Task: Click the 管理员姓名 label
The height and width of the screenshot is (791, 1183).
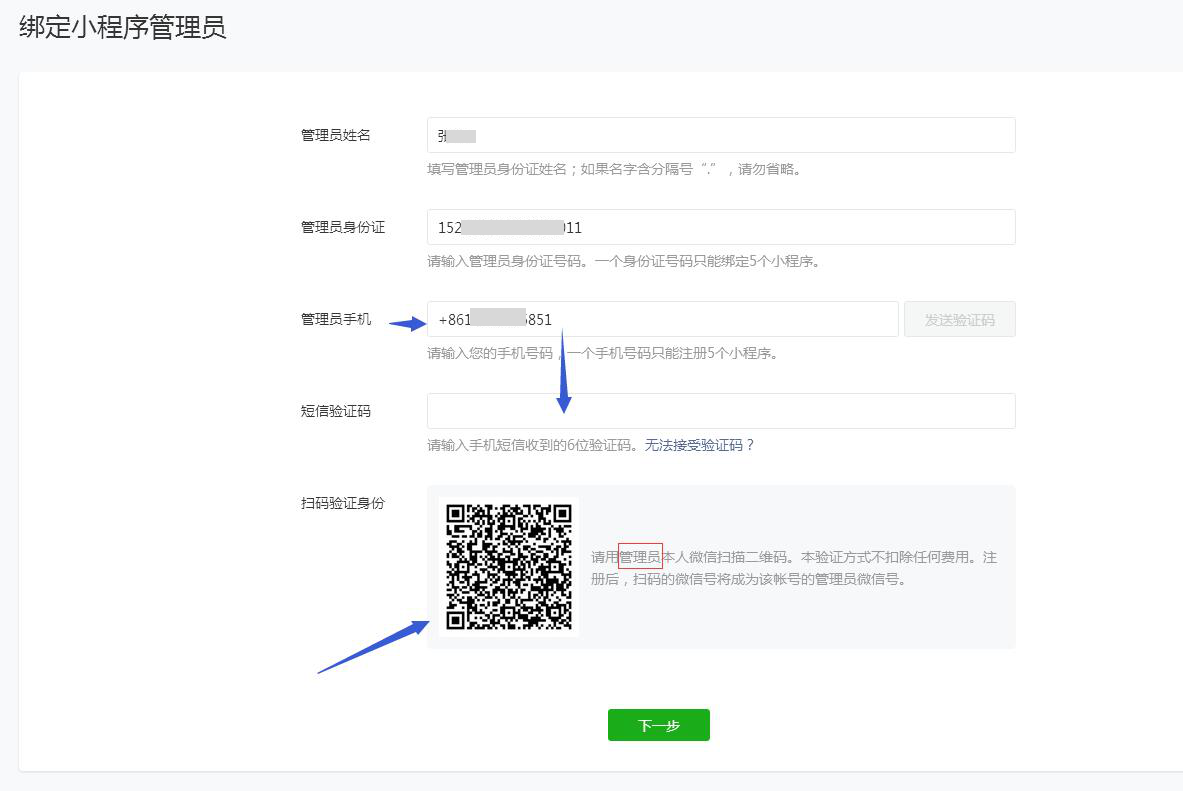Action: pos(336,135)
